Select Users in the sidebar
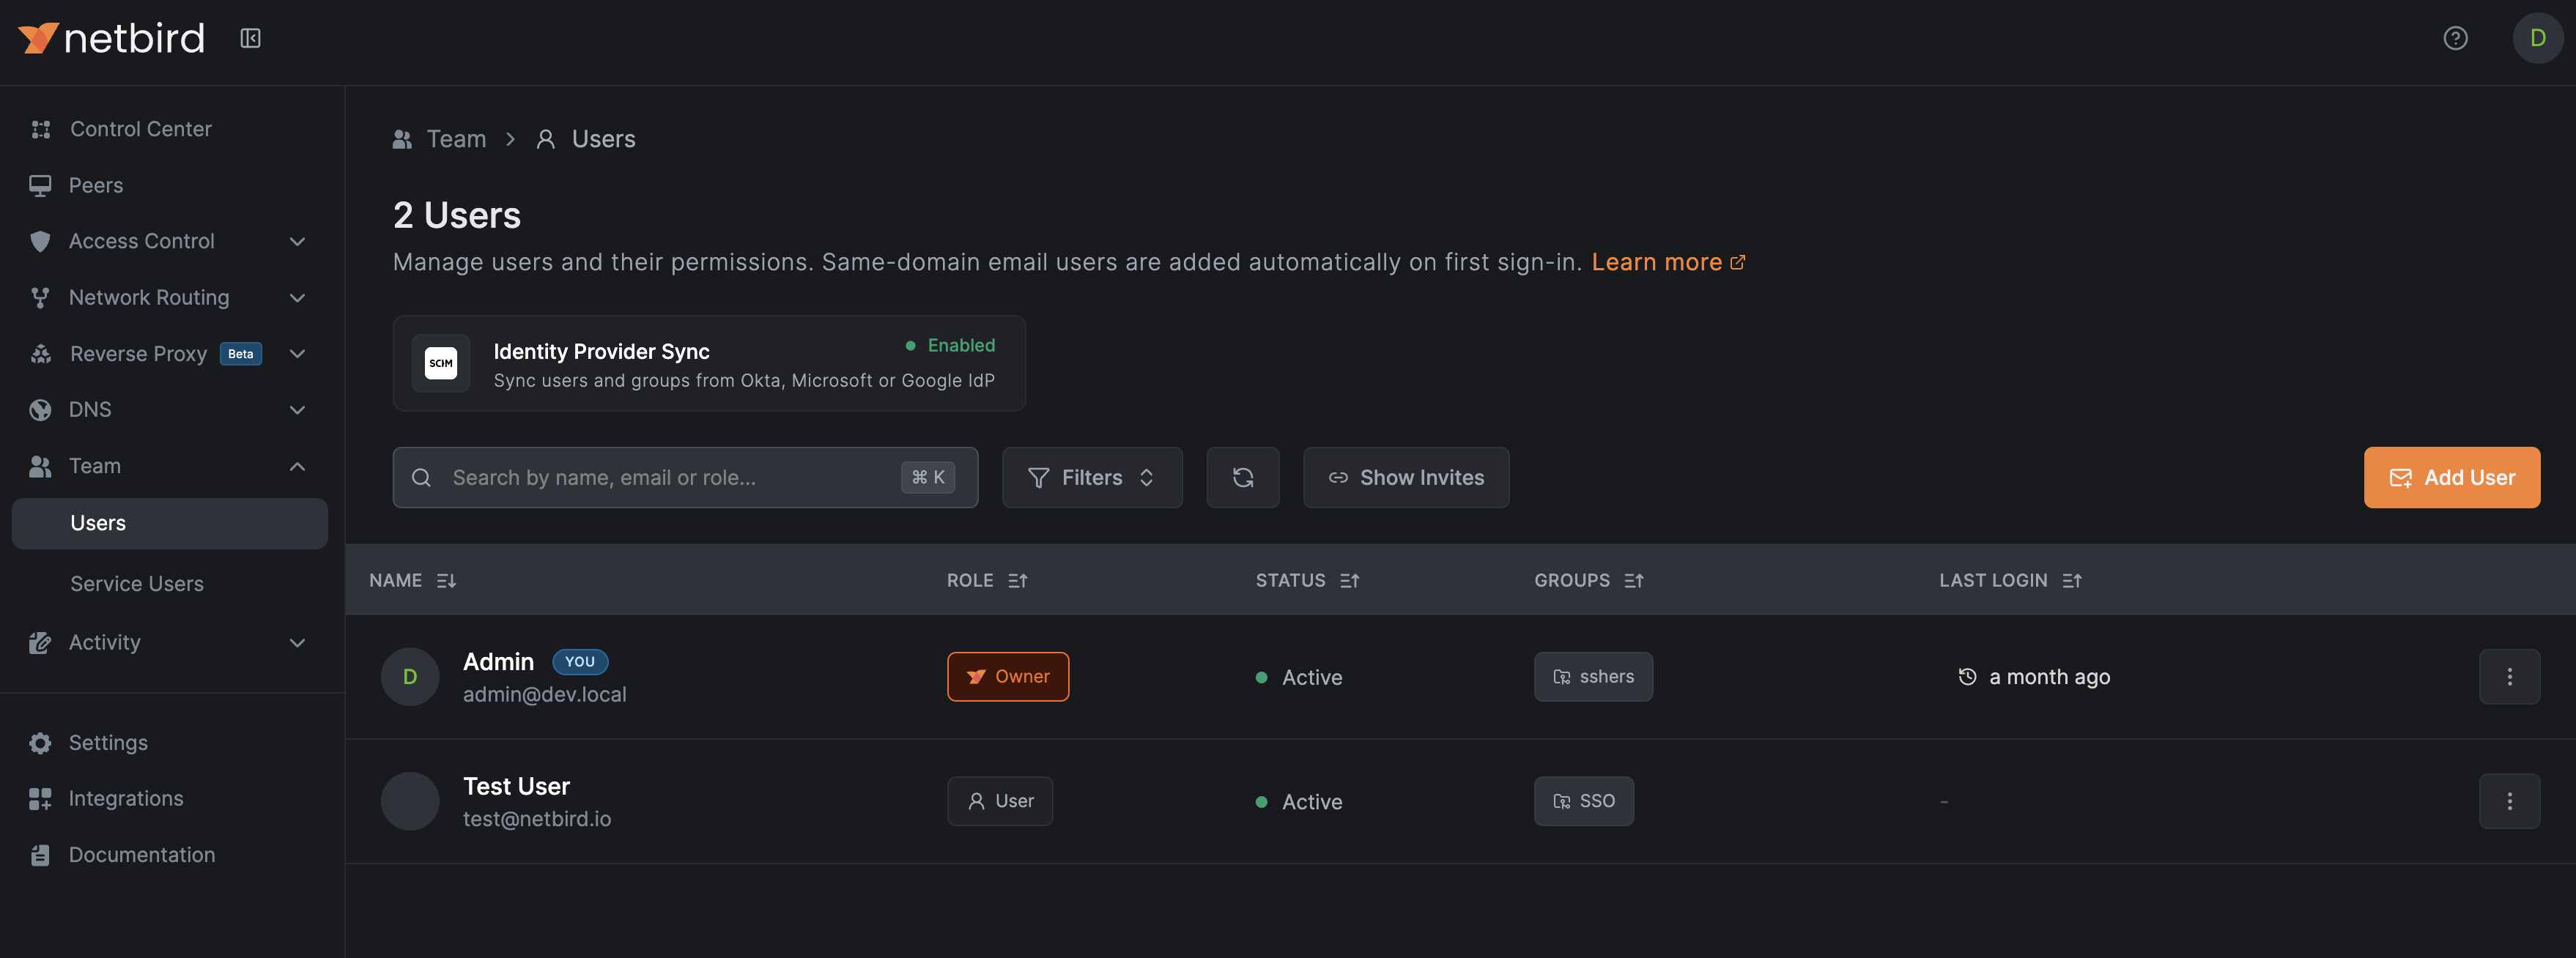 point(169,523)
